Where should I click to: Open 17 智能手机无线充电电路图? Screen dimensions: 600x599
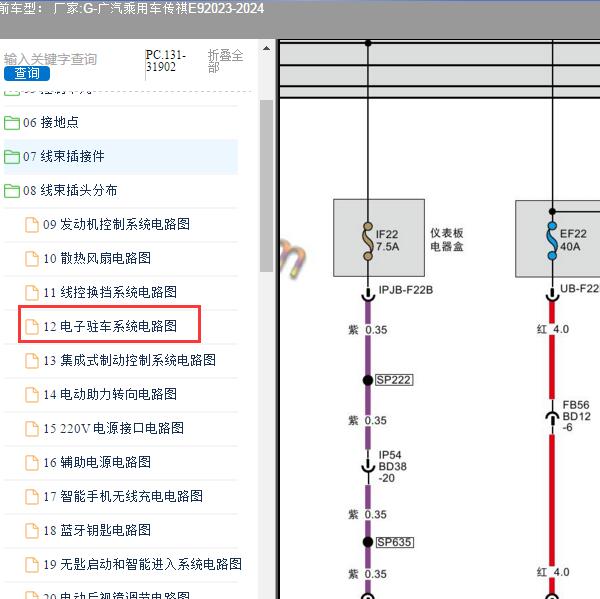click(123, 496)
